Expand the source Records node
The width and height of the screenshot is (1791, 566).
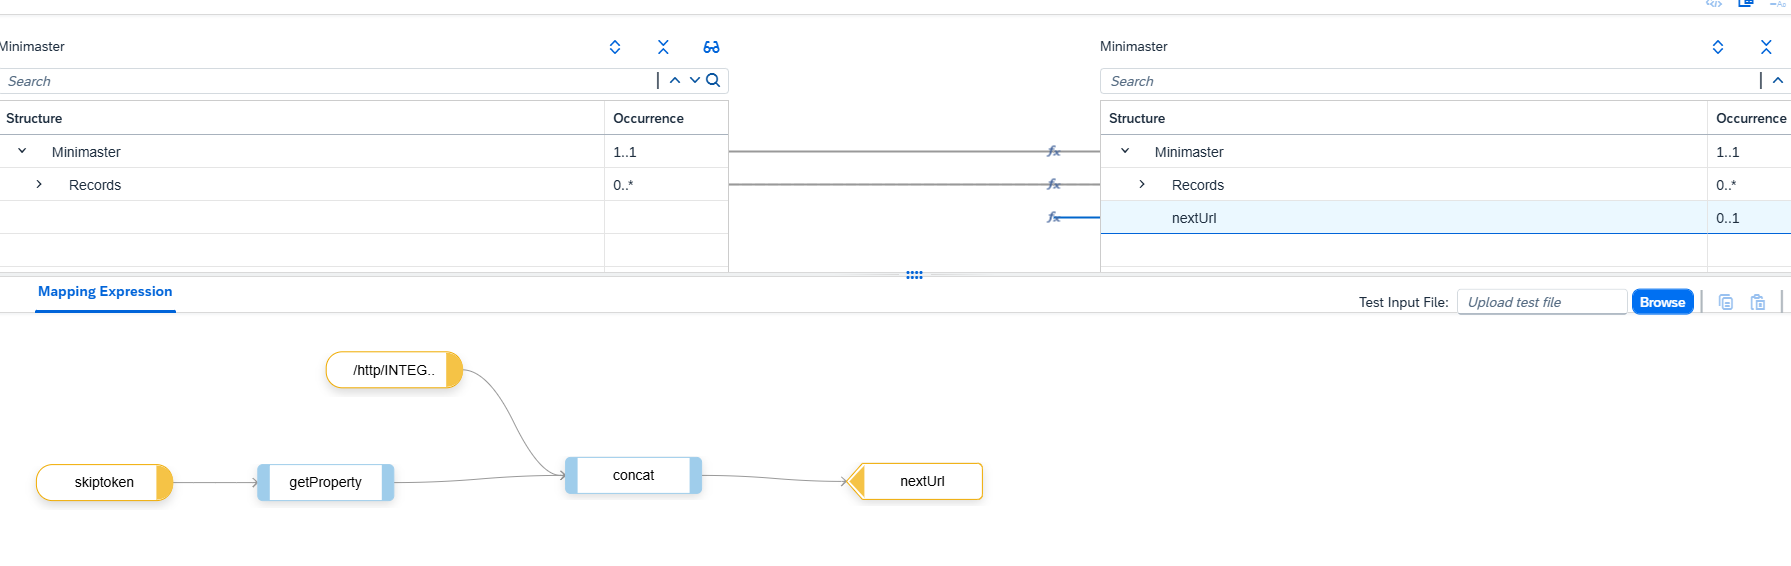[x=39, y=184]
